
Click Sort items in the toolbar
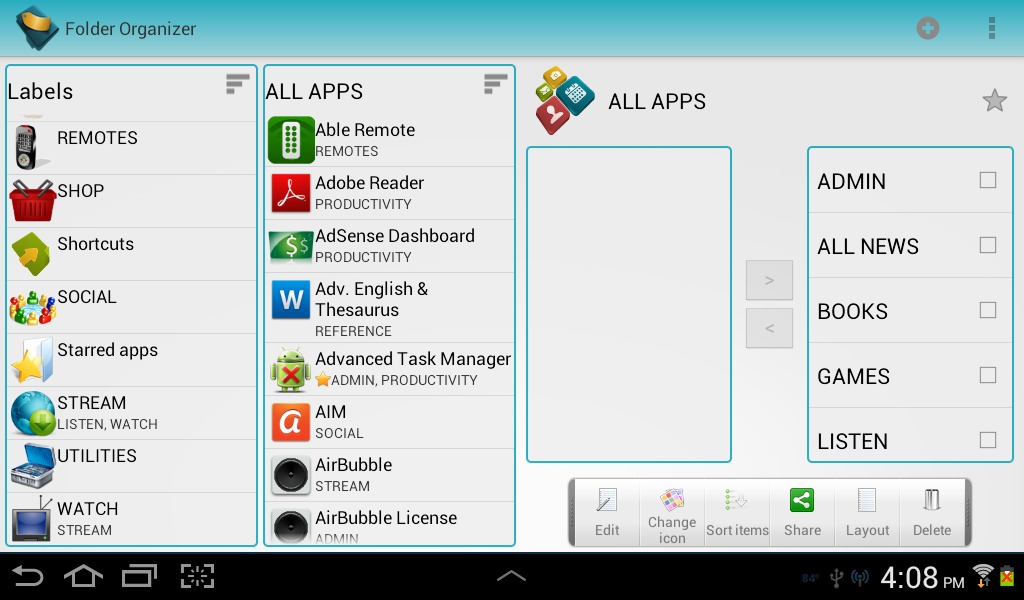[737, 513]
